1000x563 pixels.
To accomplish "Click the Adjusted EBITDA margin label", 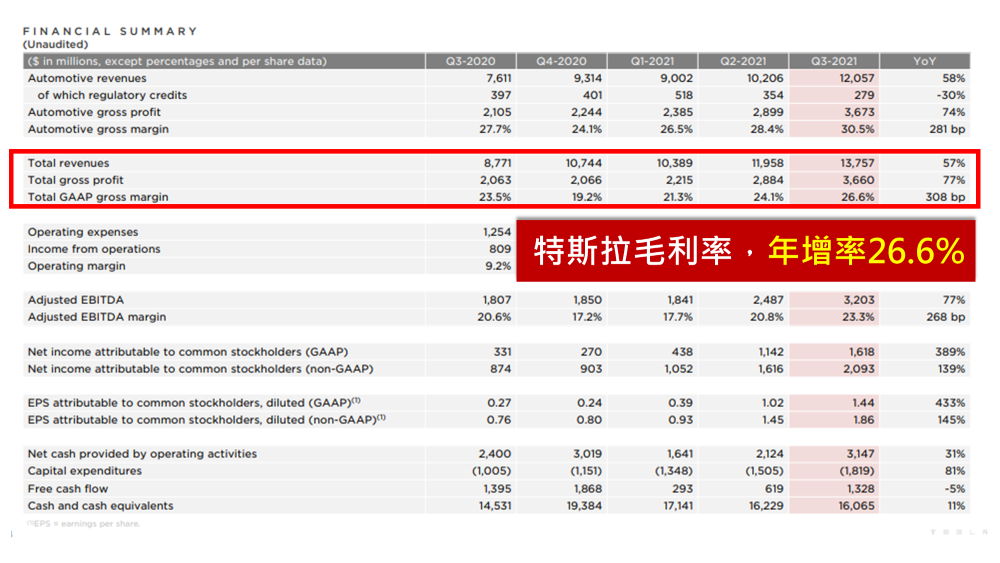I will tap(97, 317).
